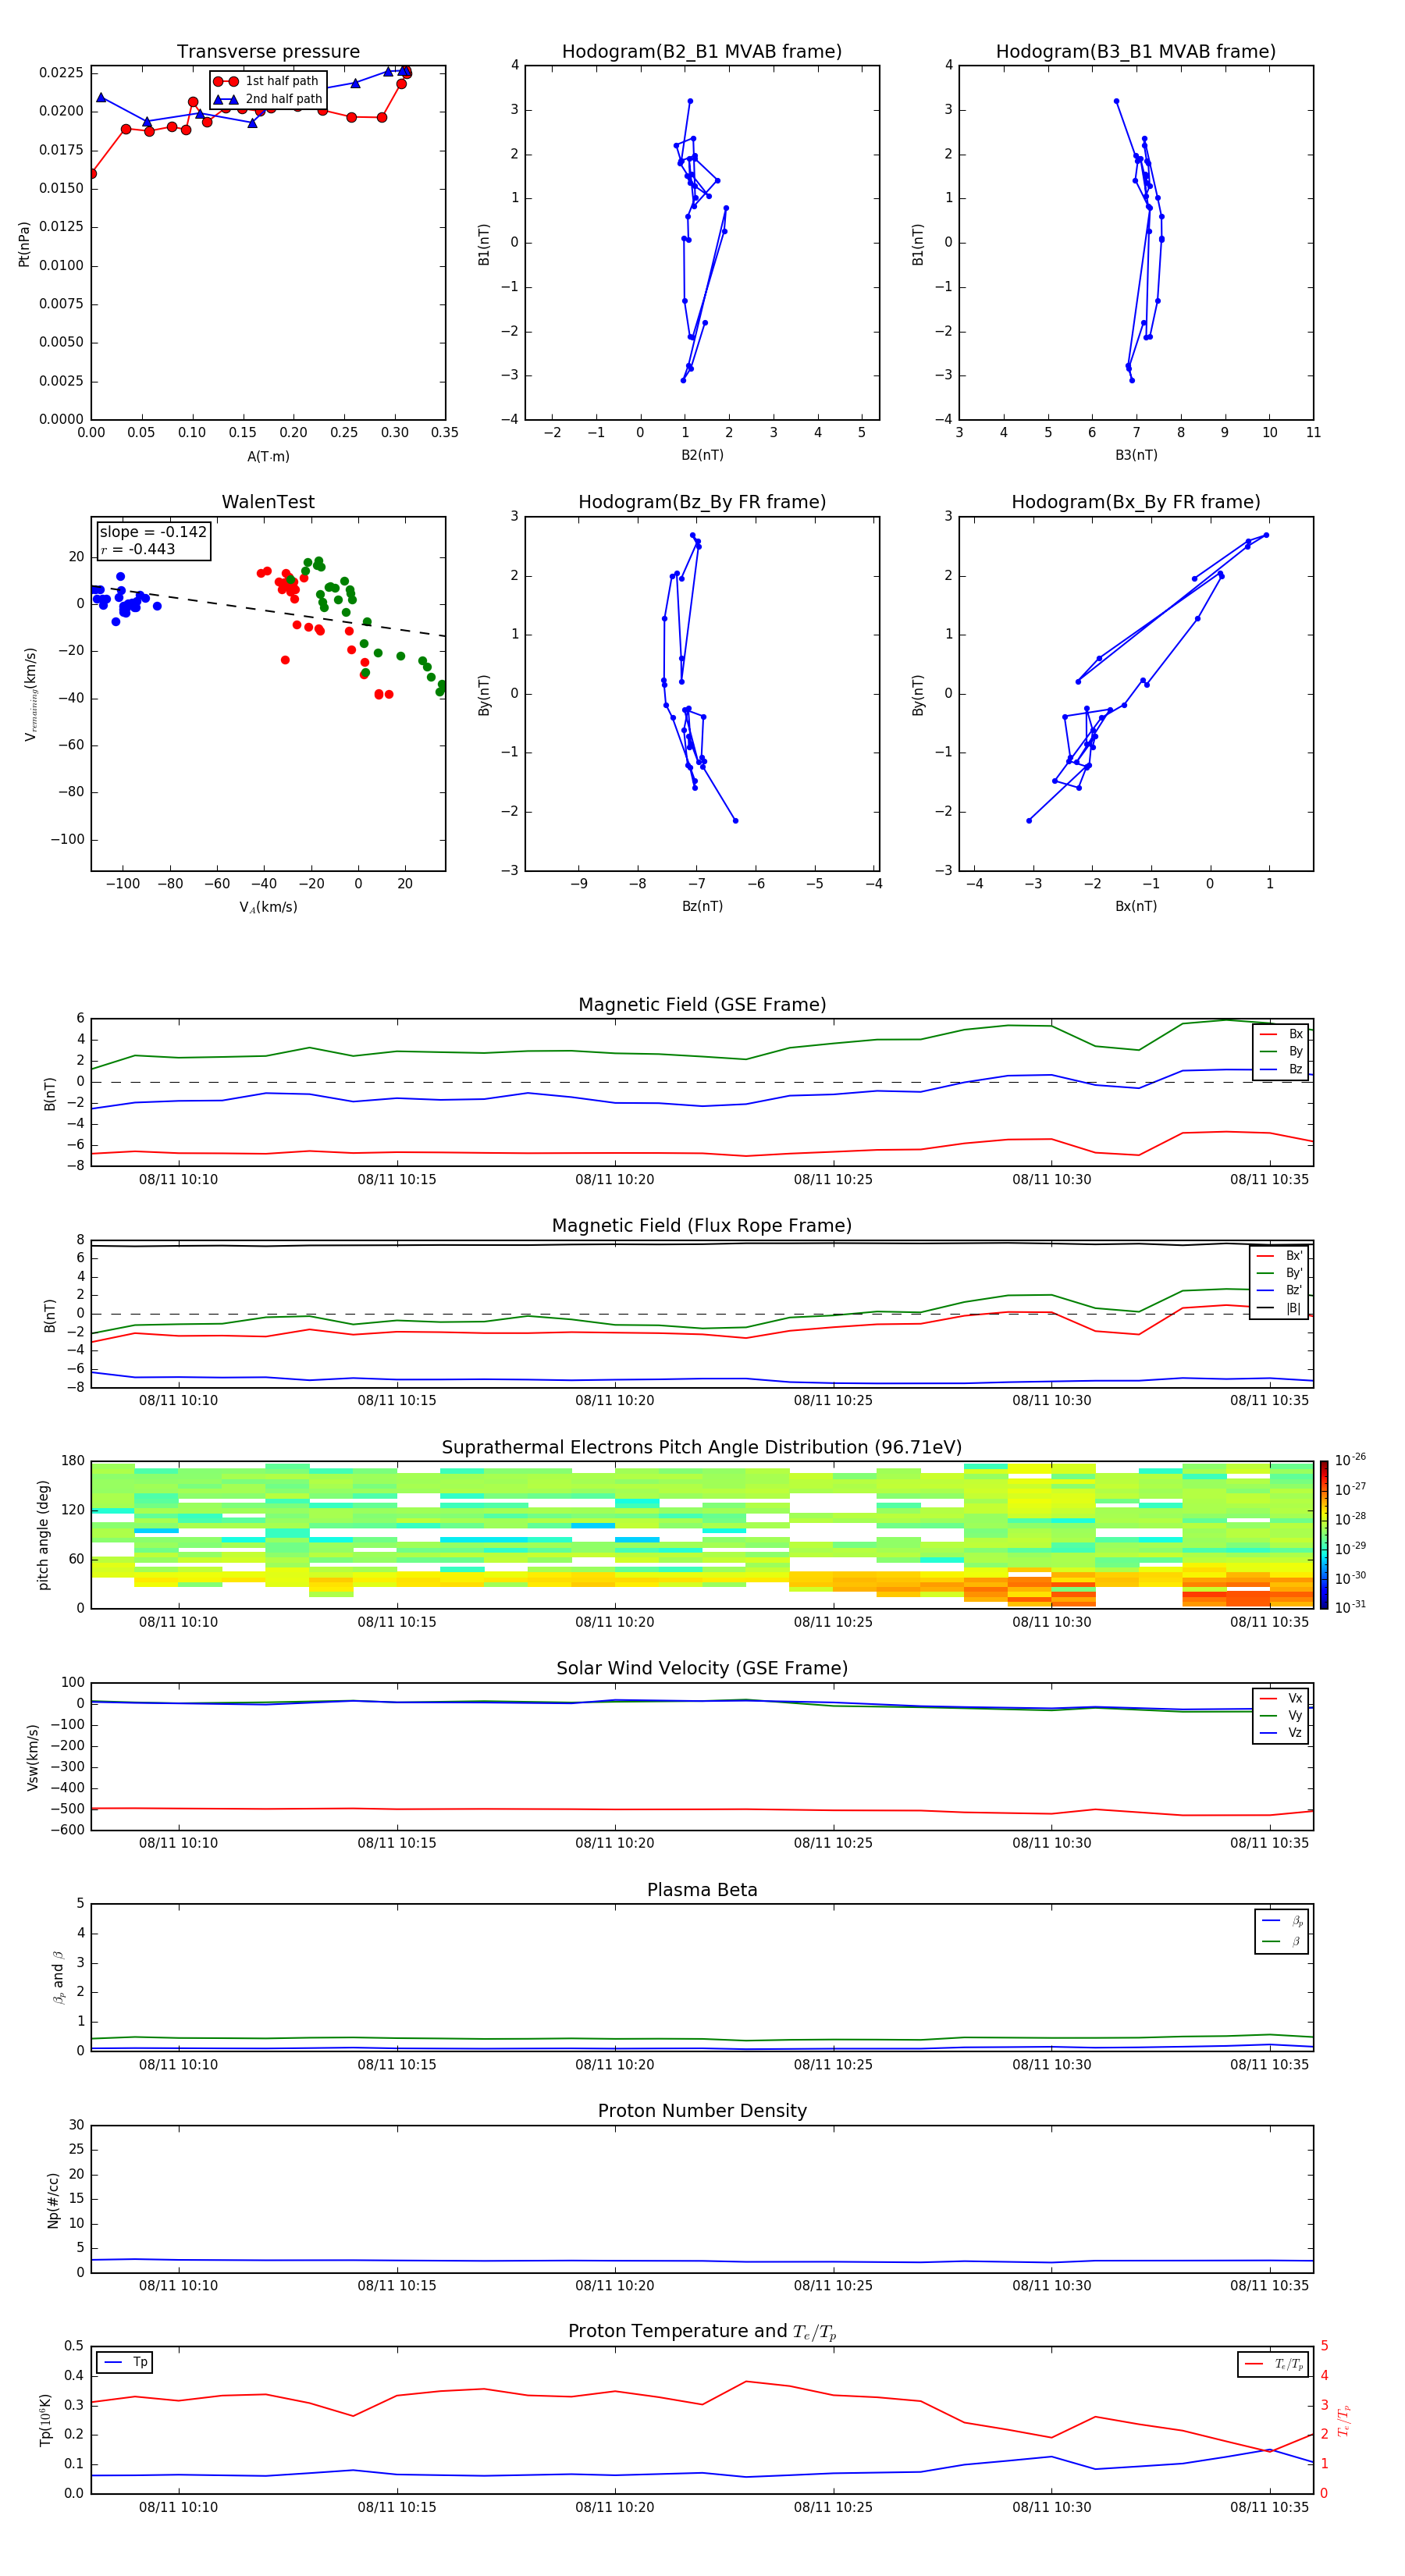Select the 'r = -0.443' annotation
Viewport: 1405px width, 2576px height.
coord(138,549)
